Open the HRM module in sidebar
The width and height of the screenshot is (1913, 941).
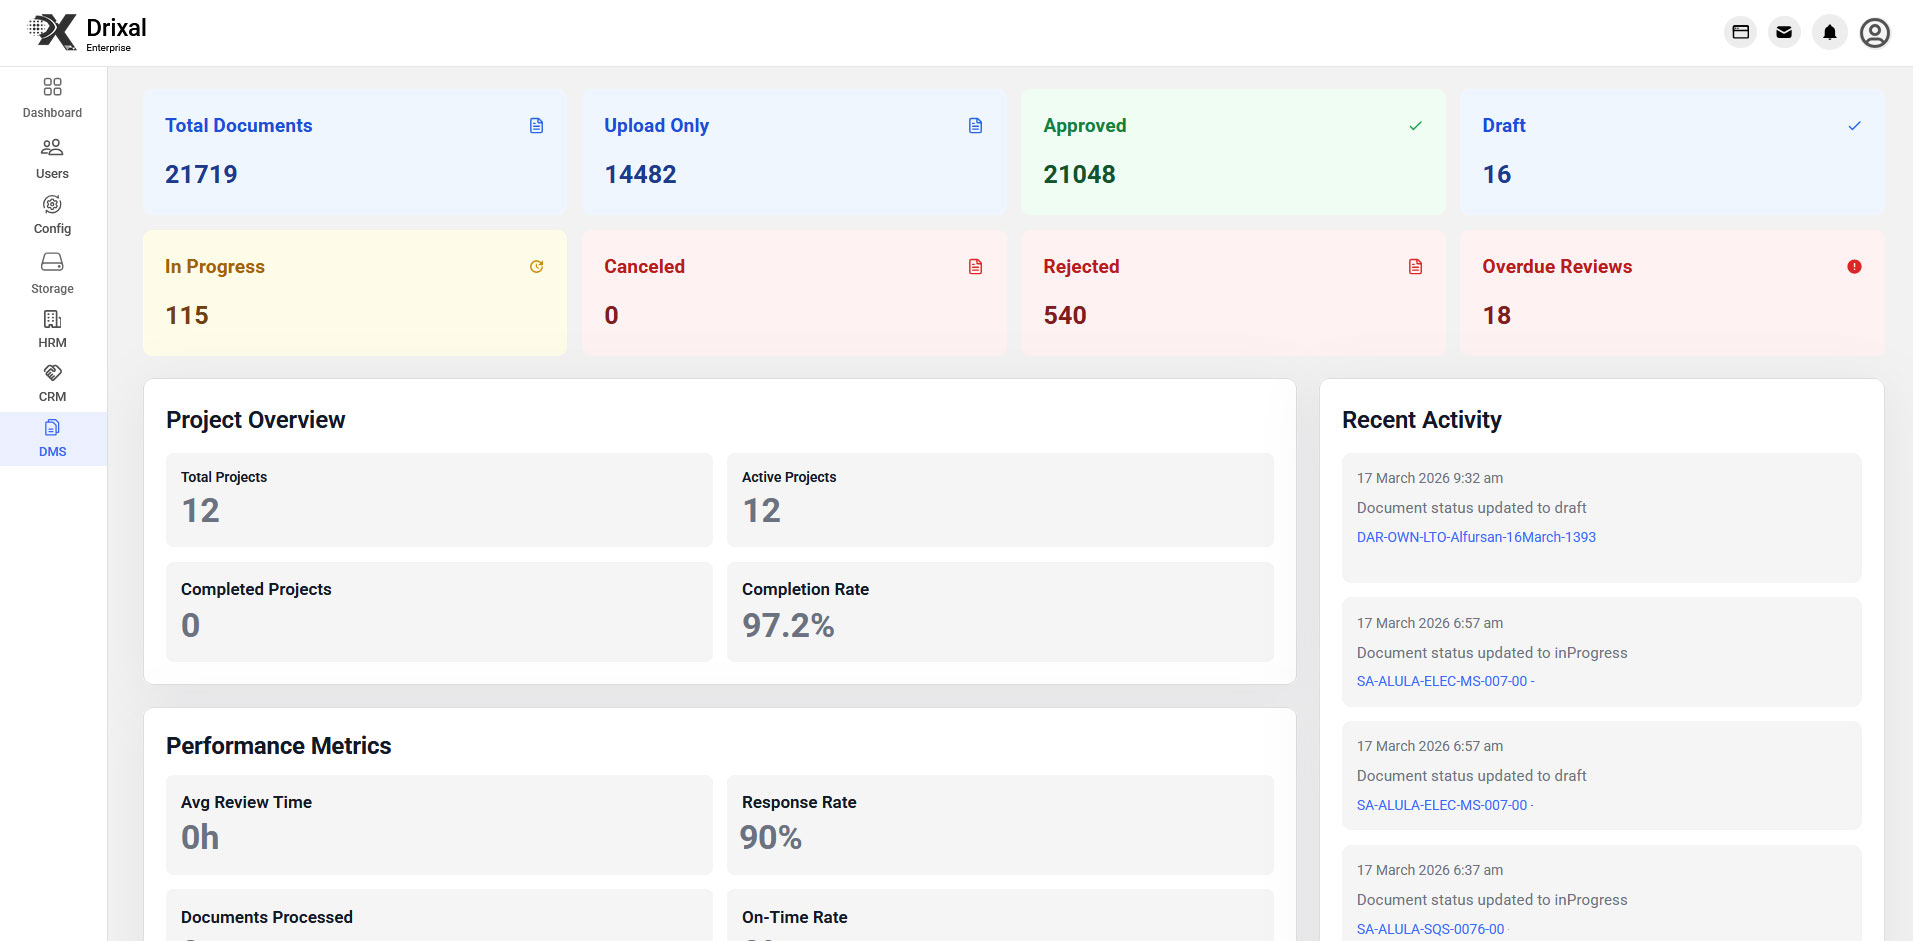tap(52, 328)
